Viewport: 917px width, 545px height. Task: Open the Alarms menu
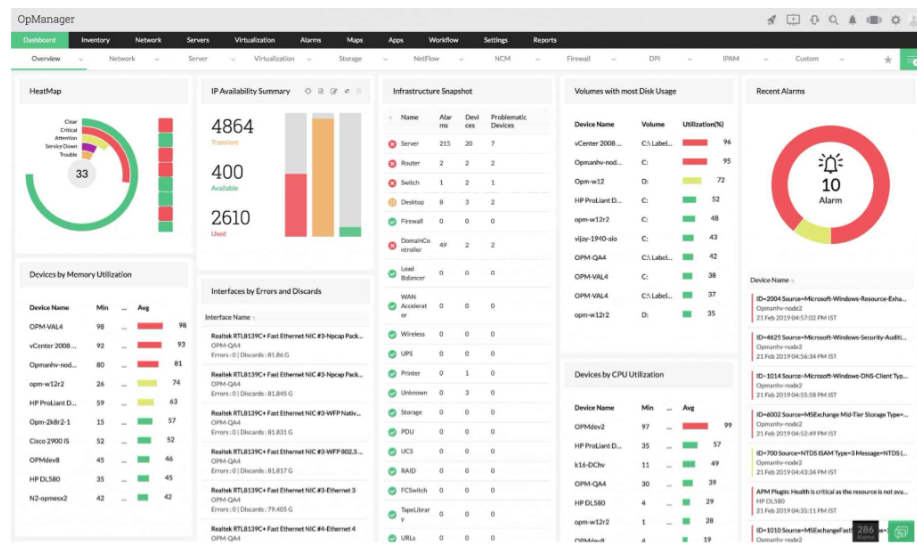click(311, 40)
